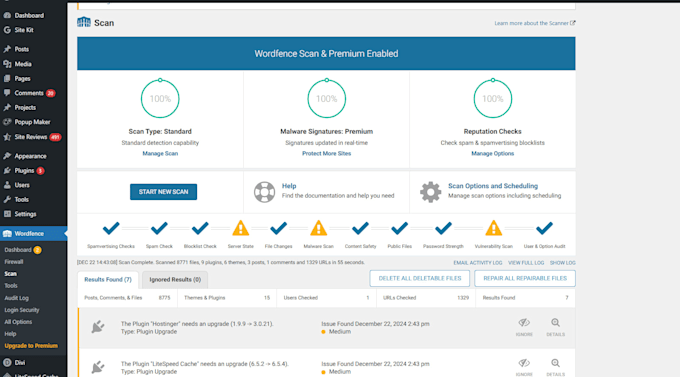The height and width of the screenshot is (377, 680).
Task: Ignore the LiteSpeed Cache upgrade issue
Action: [x=524, y=367]
